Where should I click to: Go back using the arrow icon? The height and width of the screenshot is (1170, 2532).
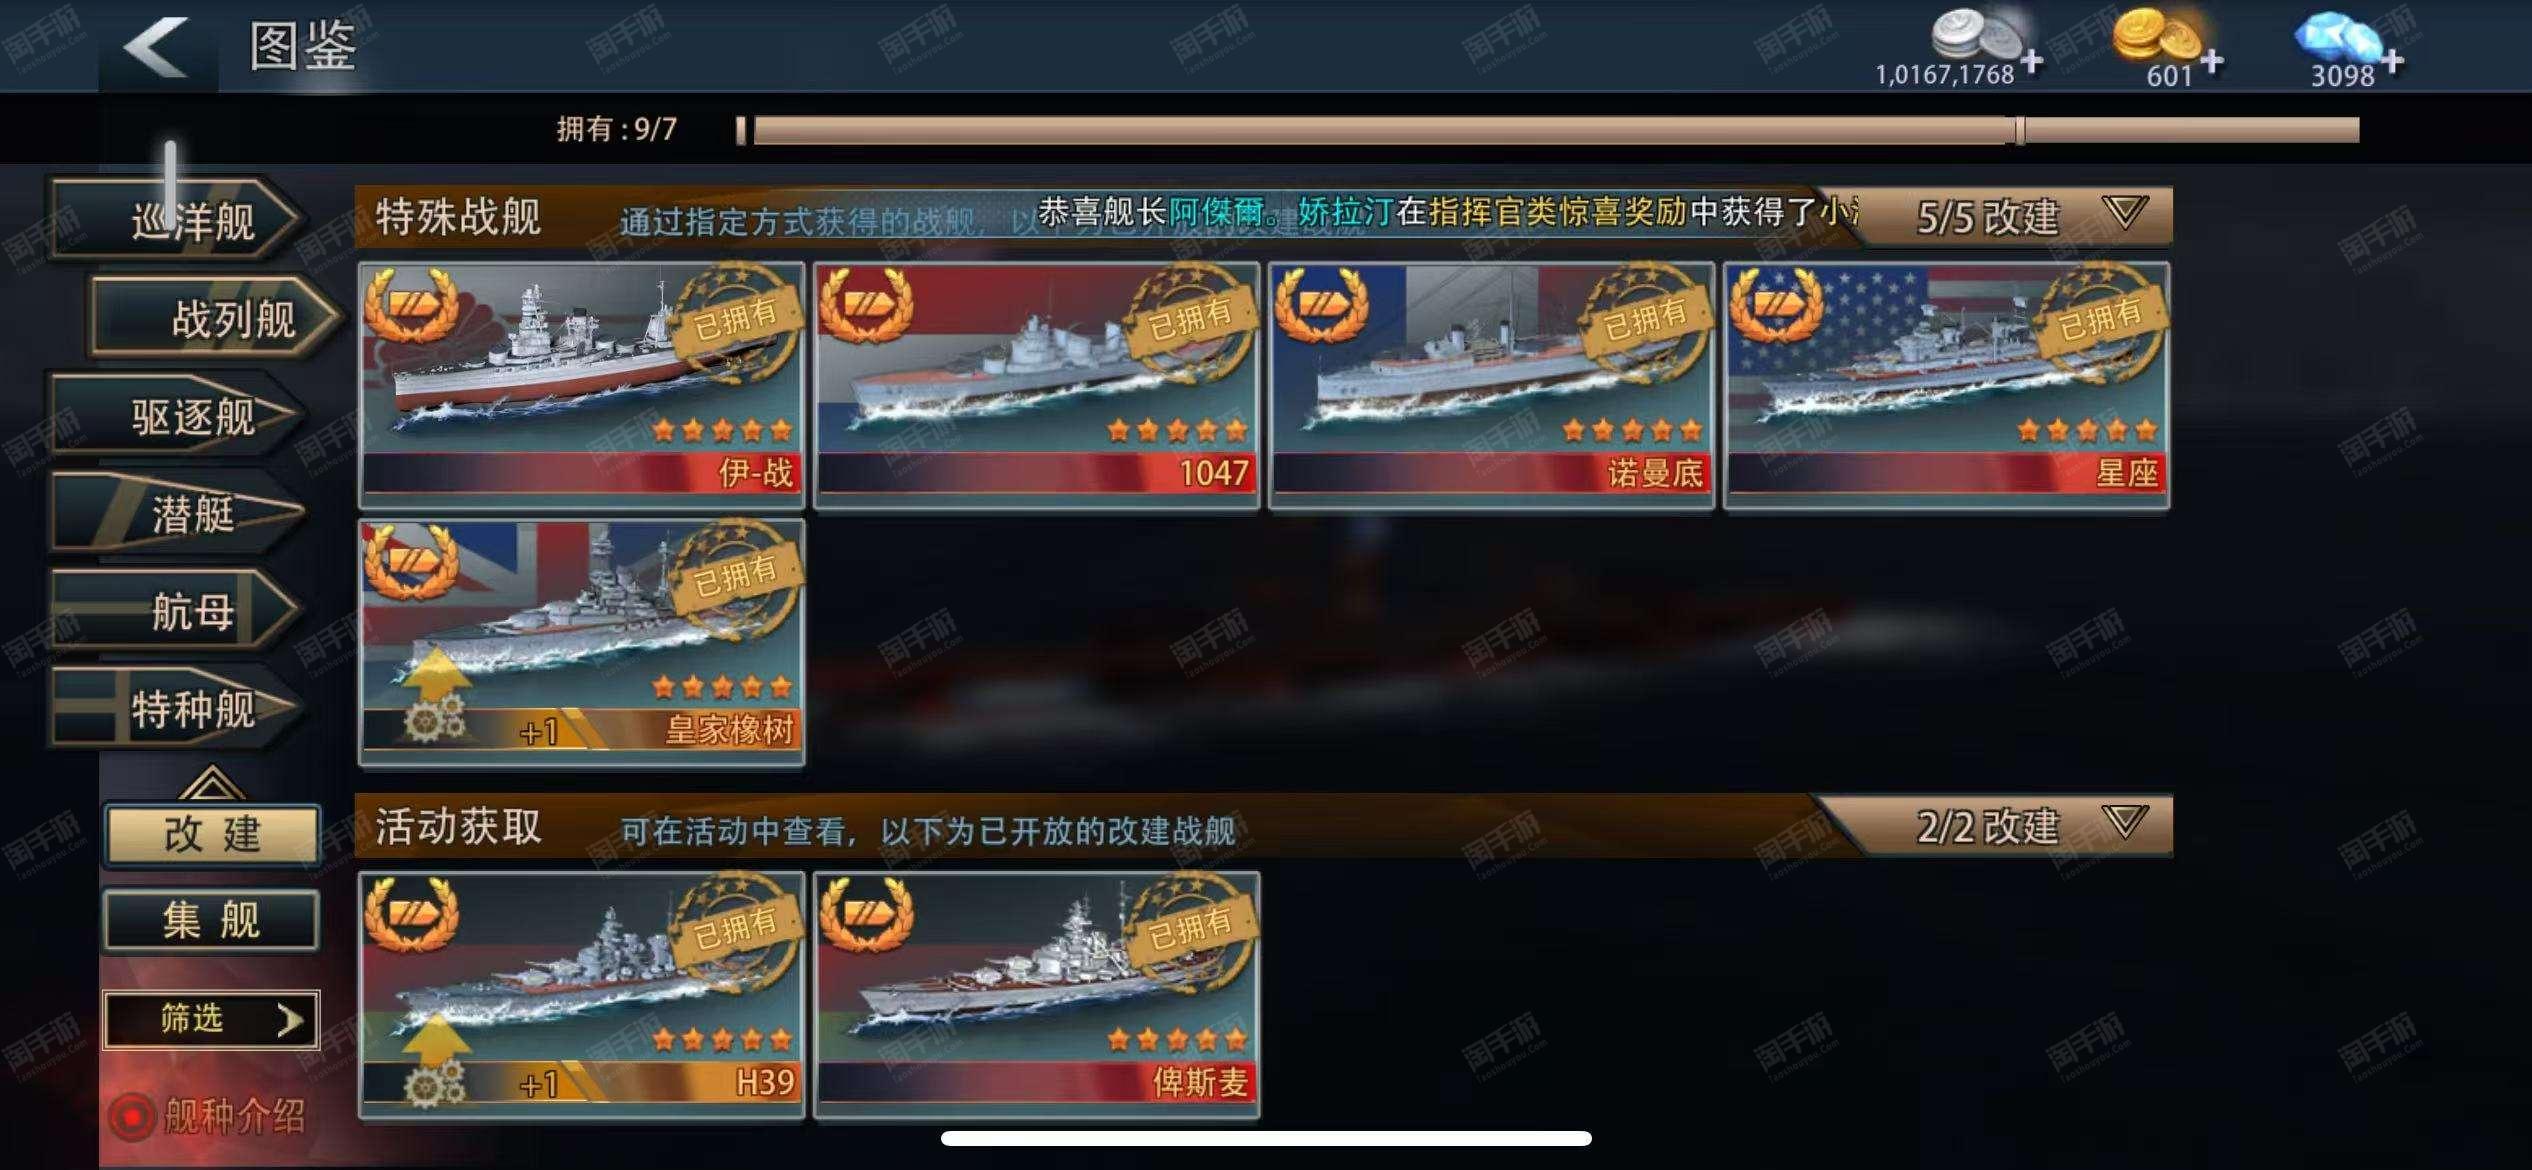point(157,46)
